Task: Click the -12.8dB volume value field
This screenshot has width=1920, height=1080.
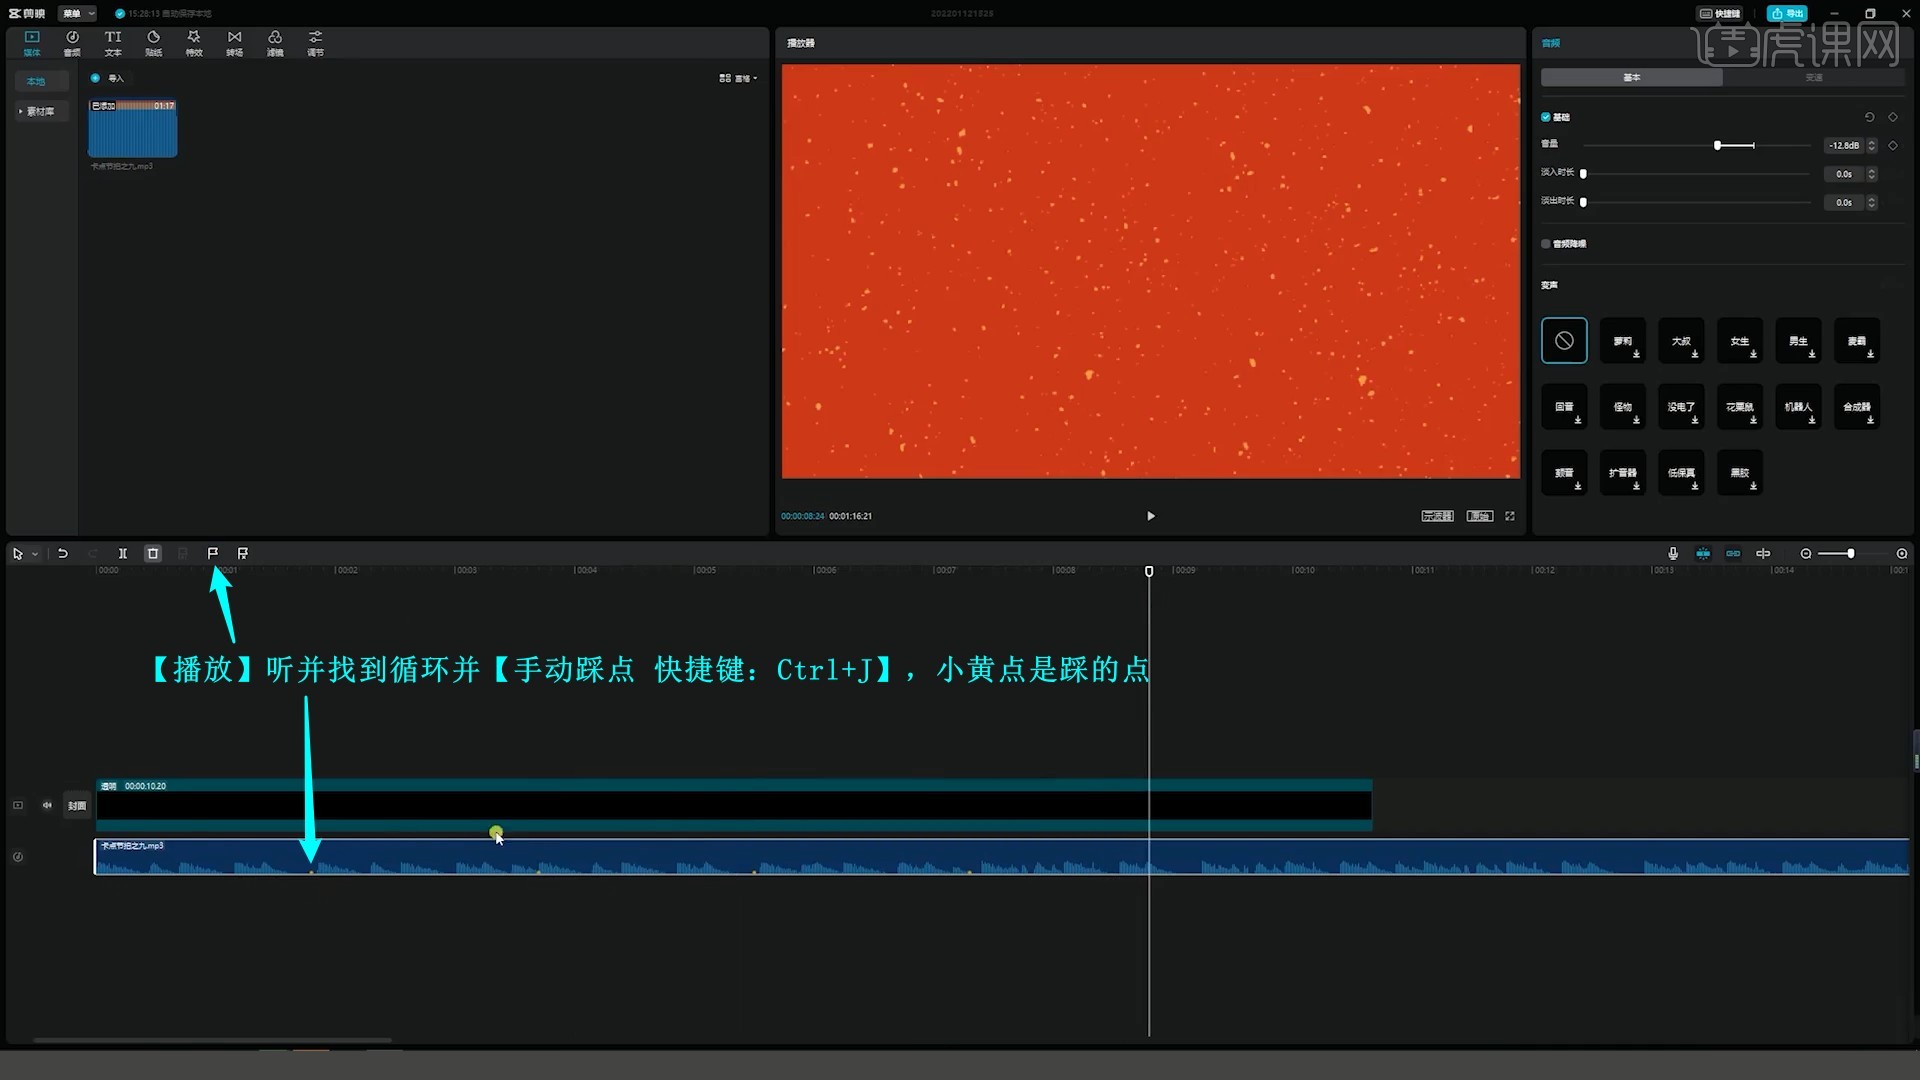Action: pyautogui.click(x=1843, y=146)
